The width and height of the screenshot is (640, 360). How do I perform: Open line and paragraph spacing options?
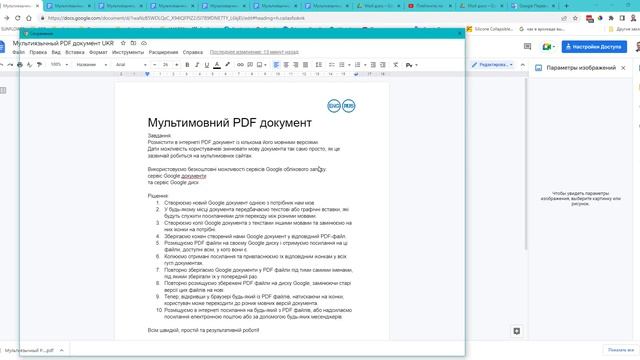click(x=319, y=64)
